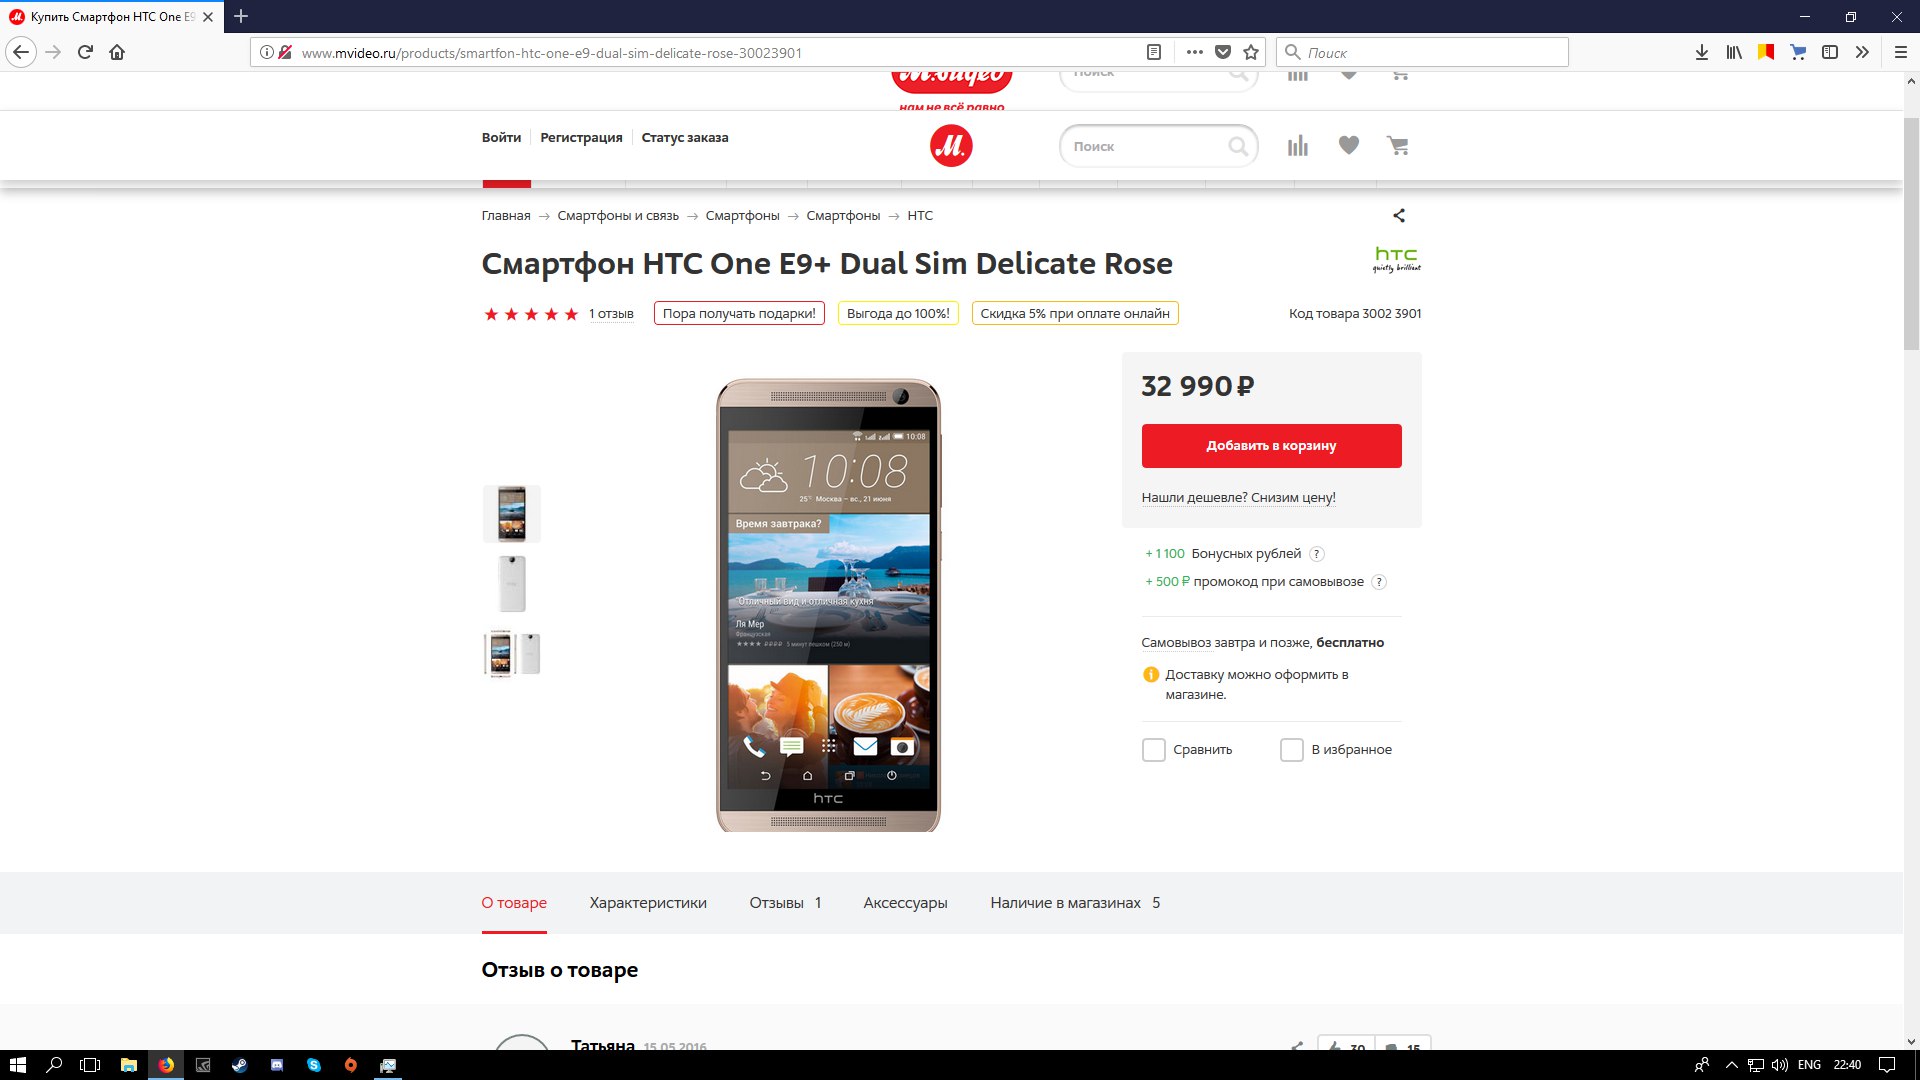Open Bonus rubles help question mark
Image resolution: width=1920 pixels, height=1080 pixels.
tap(1317, 554)
